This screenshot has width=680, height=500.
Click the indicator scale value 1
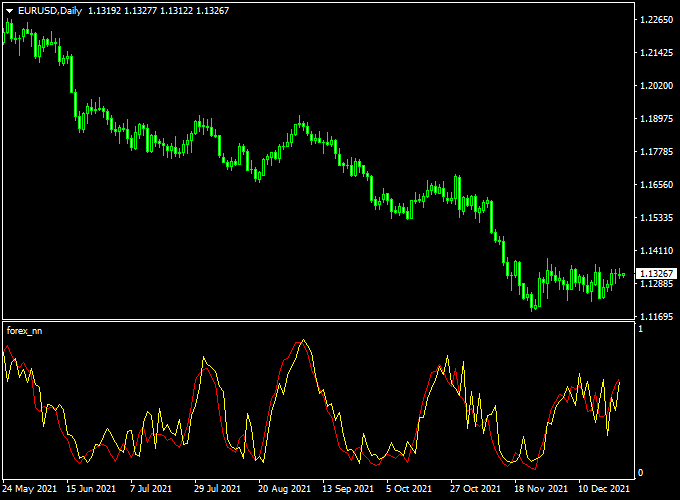tap(641, 329)
